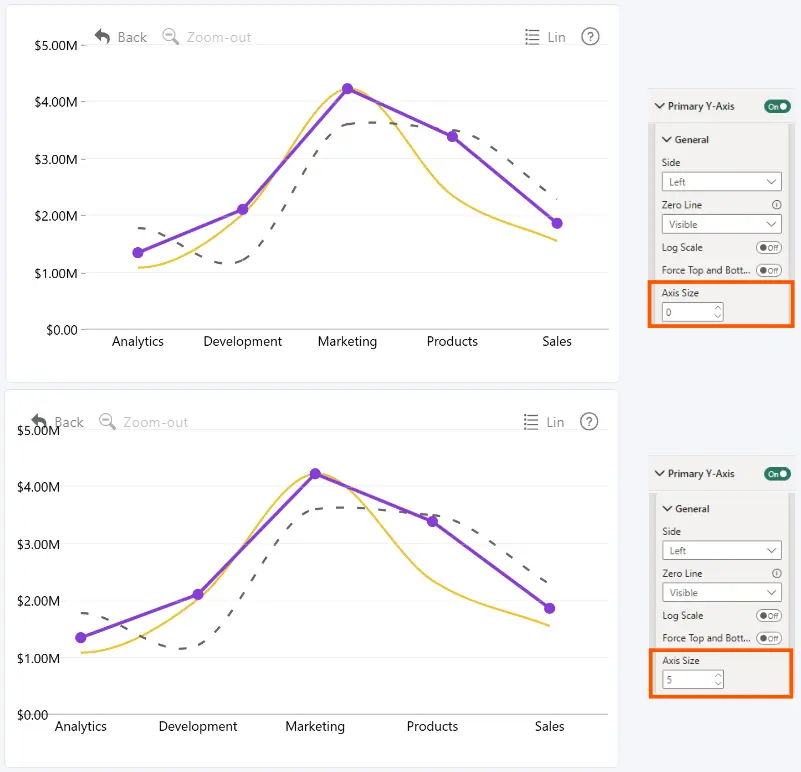Click the Zoom-out magnifier icon in top chart
801x772 pixels.
click(x=171, y=37)
